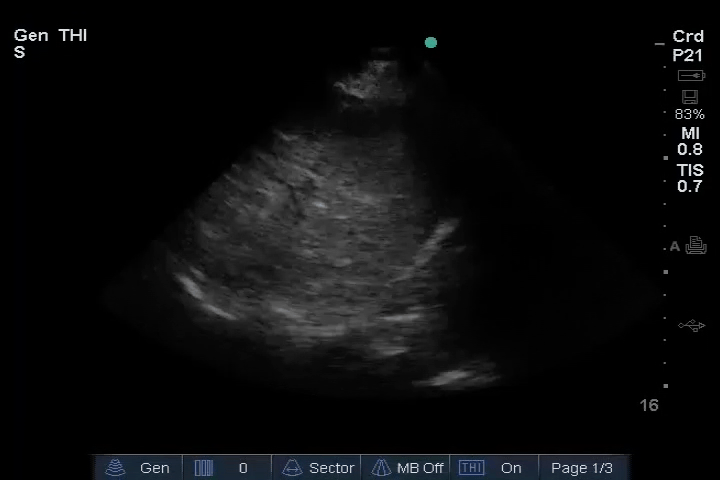720x480 pixels.
Task: Click the save disk storage icon
Action: click(x=690, y=97)
